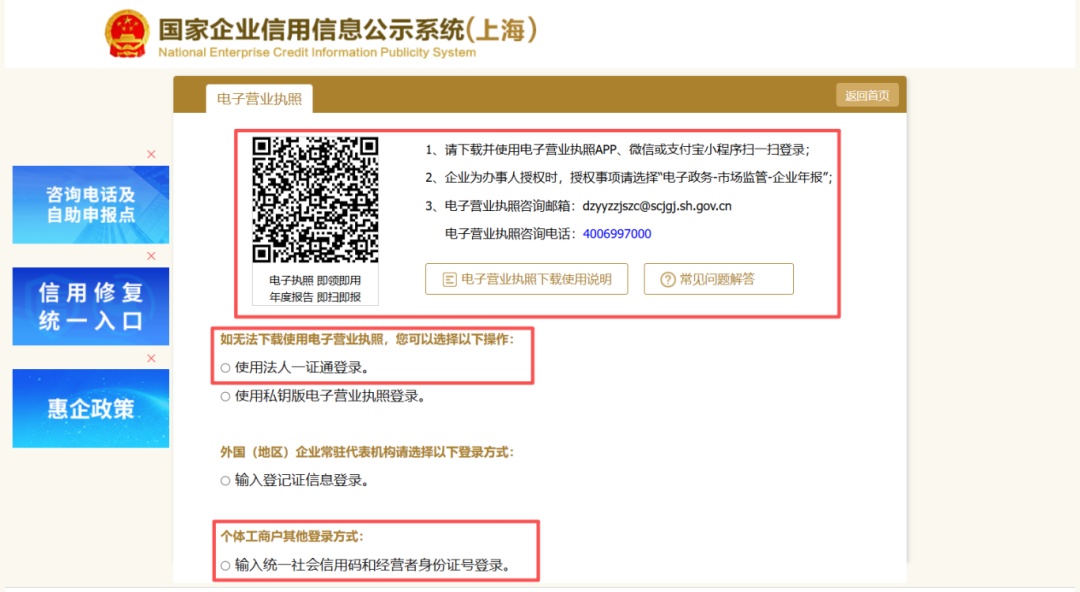The image size is (1080, 592).
Task: Click instruction line 请下载并使用电子营业执照APP
Action: (x=617, y=150)
